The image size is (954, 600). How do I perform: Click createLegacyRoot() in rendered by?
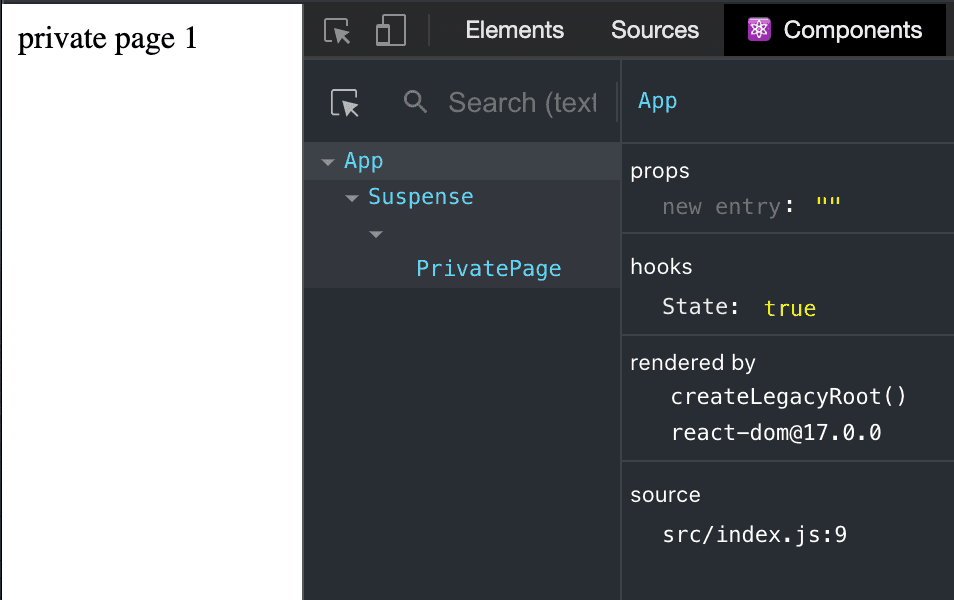[789, 396]
